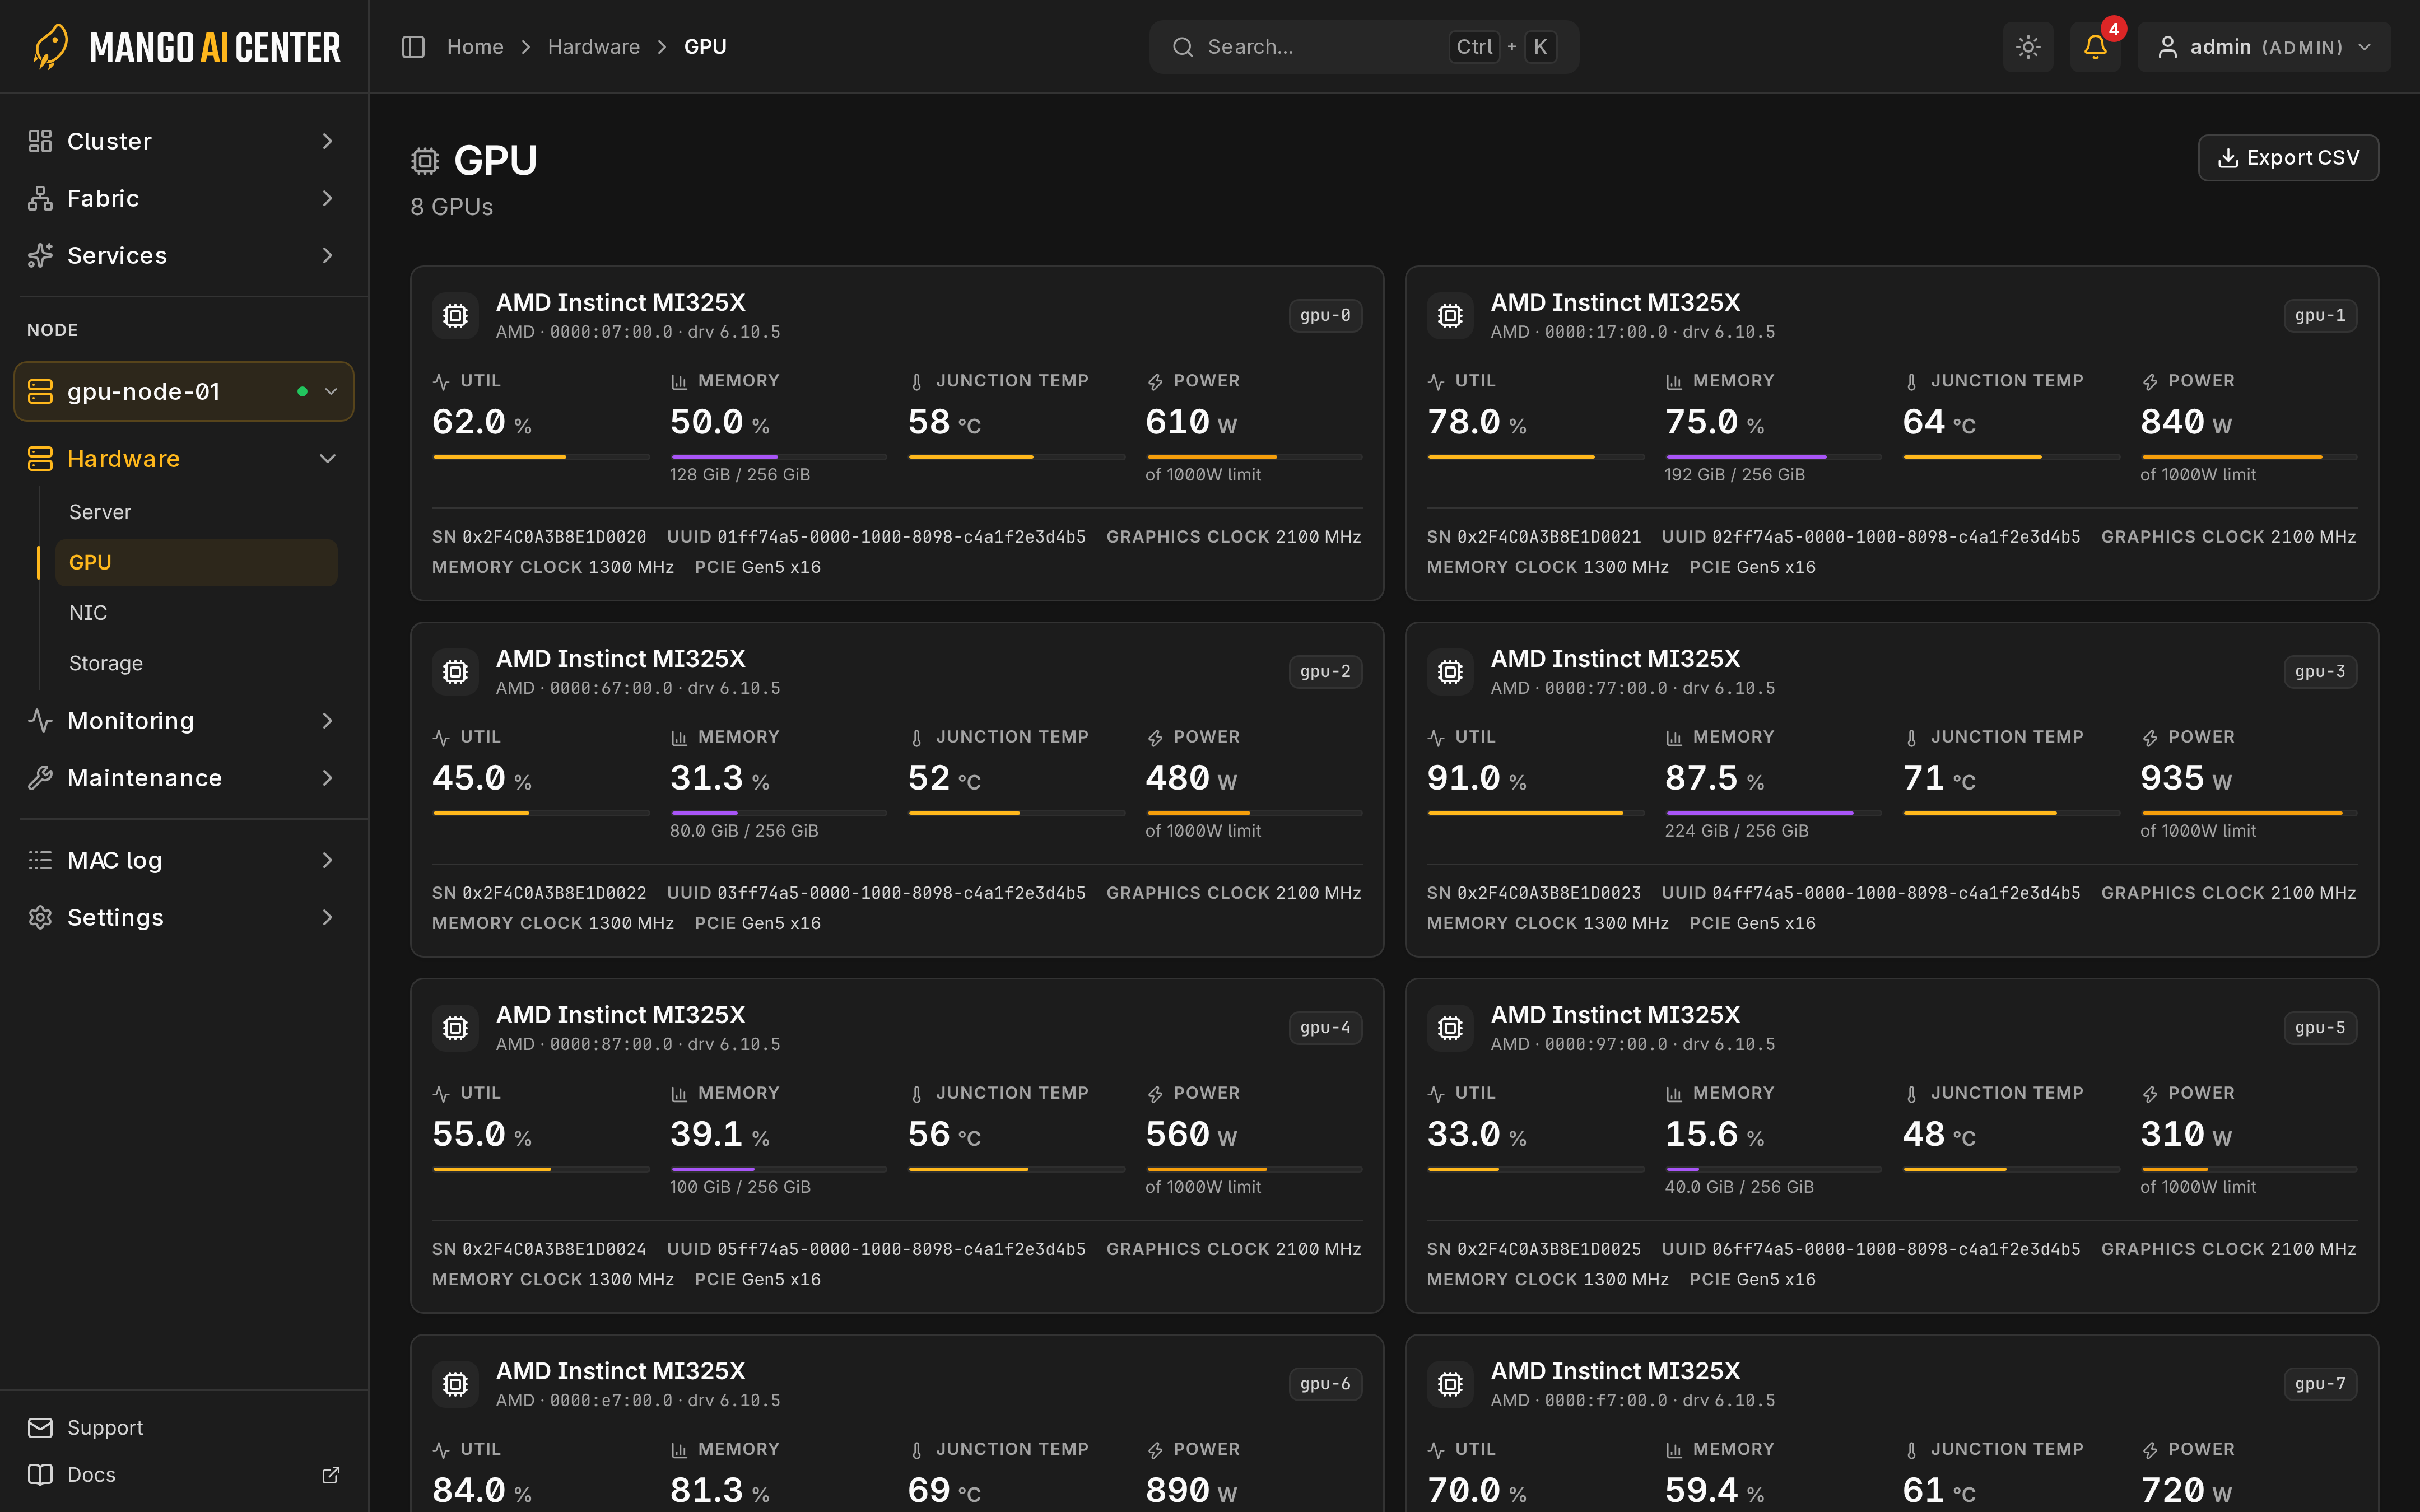
Task: Select the GPU submenu item
Action: [x=196, y=562]
